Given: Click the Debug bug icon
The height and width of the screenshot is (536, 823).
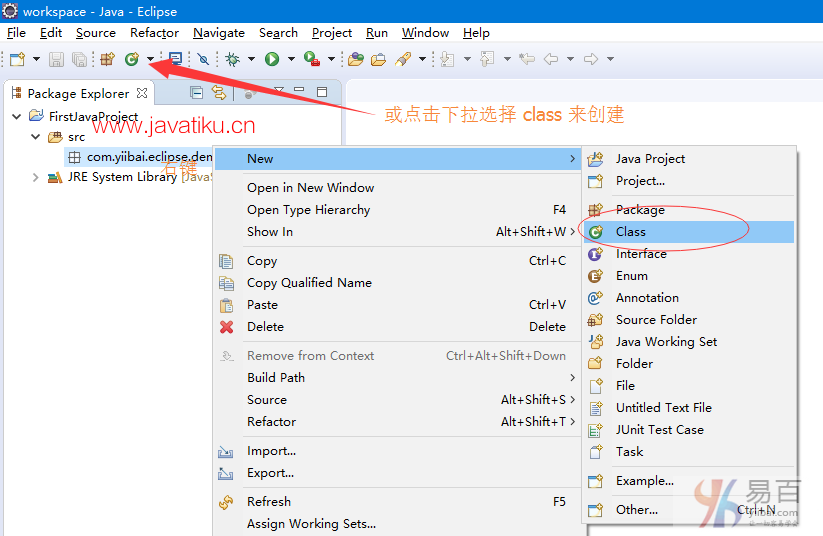Looking at the screenshot, I should pyautogui.click(x=233, y=59).
